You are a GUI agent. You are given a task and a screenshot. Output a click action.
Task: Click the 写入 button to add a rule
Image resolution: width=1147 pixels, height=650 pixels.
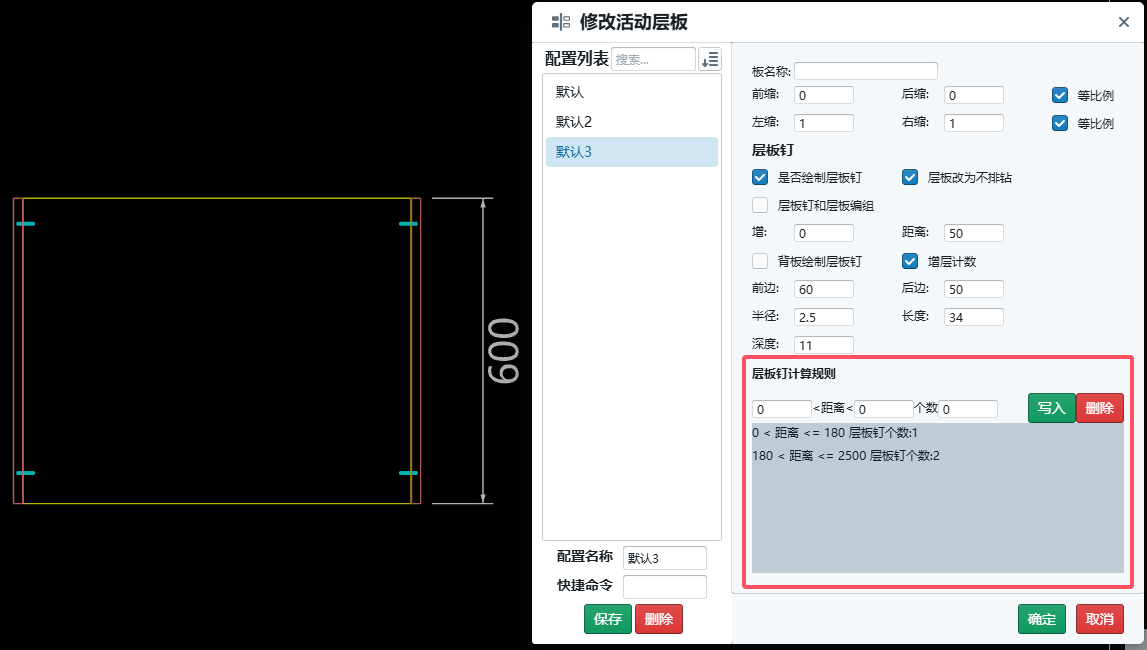click(x=1051, y=408)
